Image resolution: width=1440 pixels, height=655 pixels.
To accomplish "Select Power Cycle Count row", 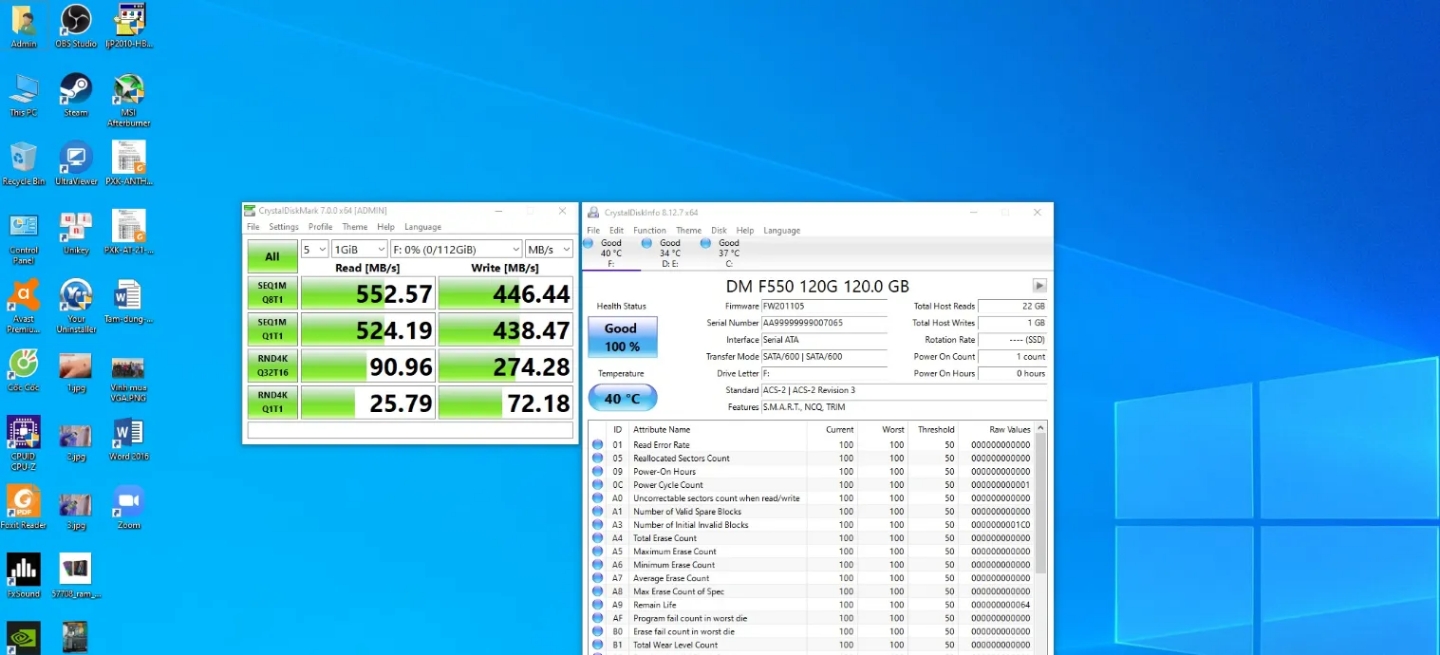I will click(x=811, y=485).
